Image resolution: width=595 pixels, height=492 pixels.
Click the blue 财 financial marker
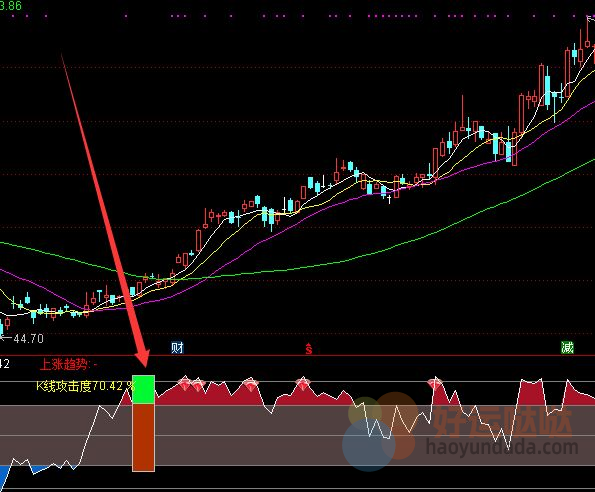(x=177, y=347)
